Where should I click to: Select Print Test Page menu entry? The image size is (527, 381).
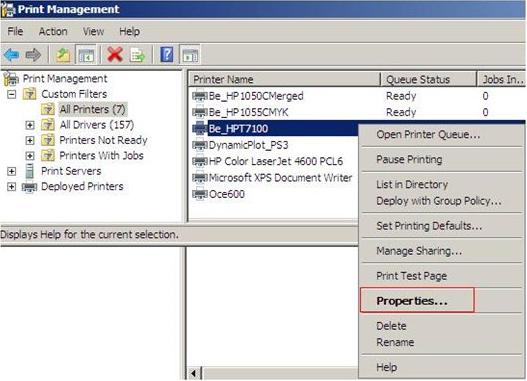411,276
